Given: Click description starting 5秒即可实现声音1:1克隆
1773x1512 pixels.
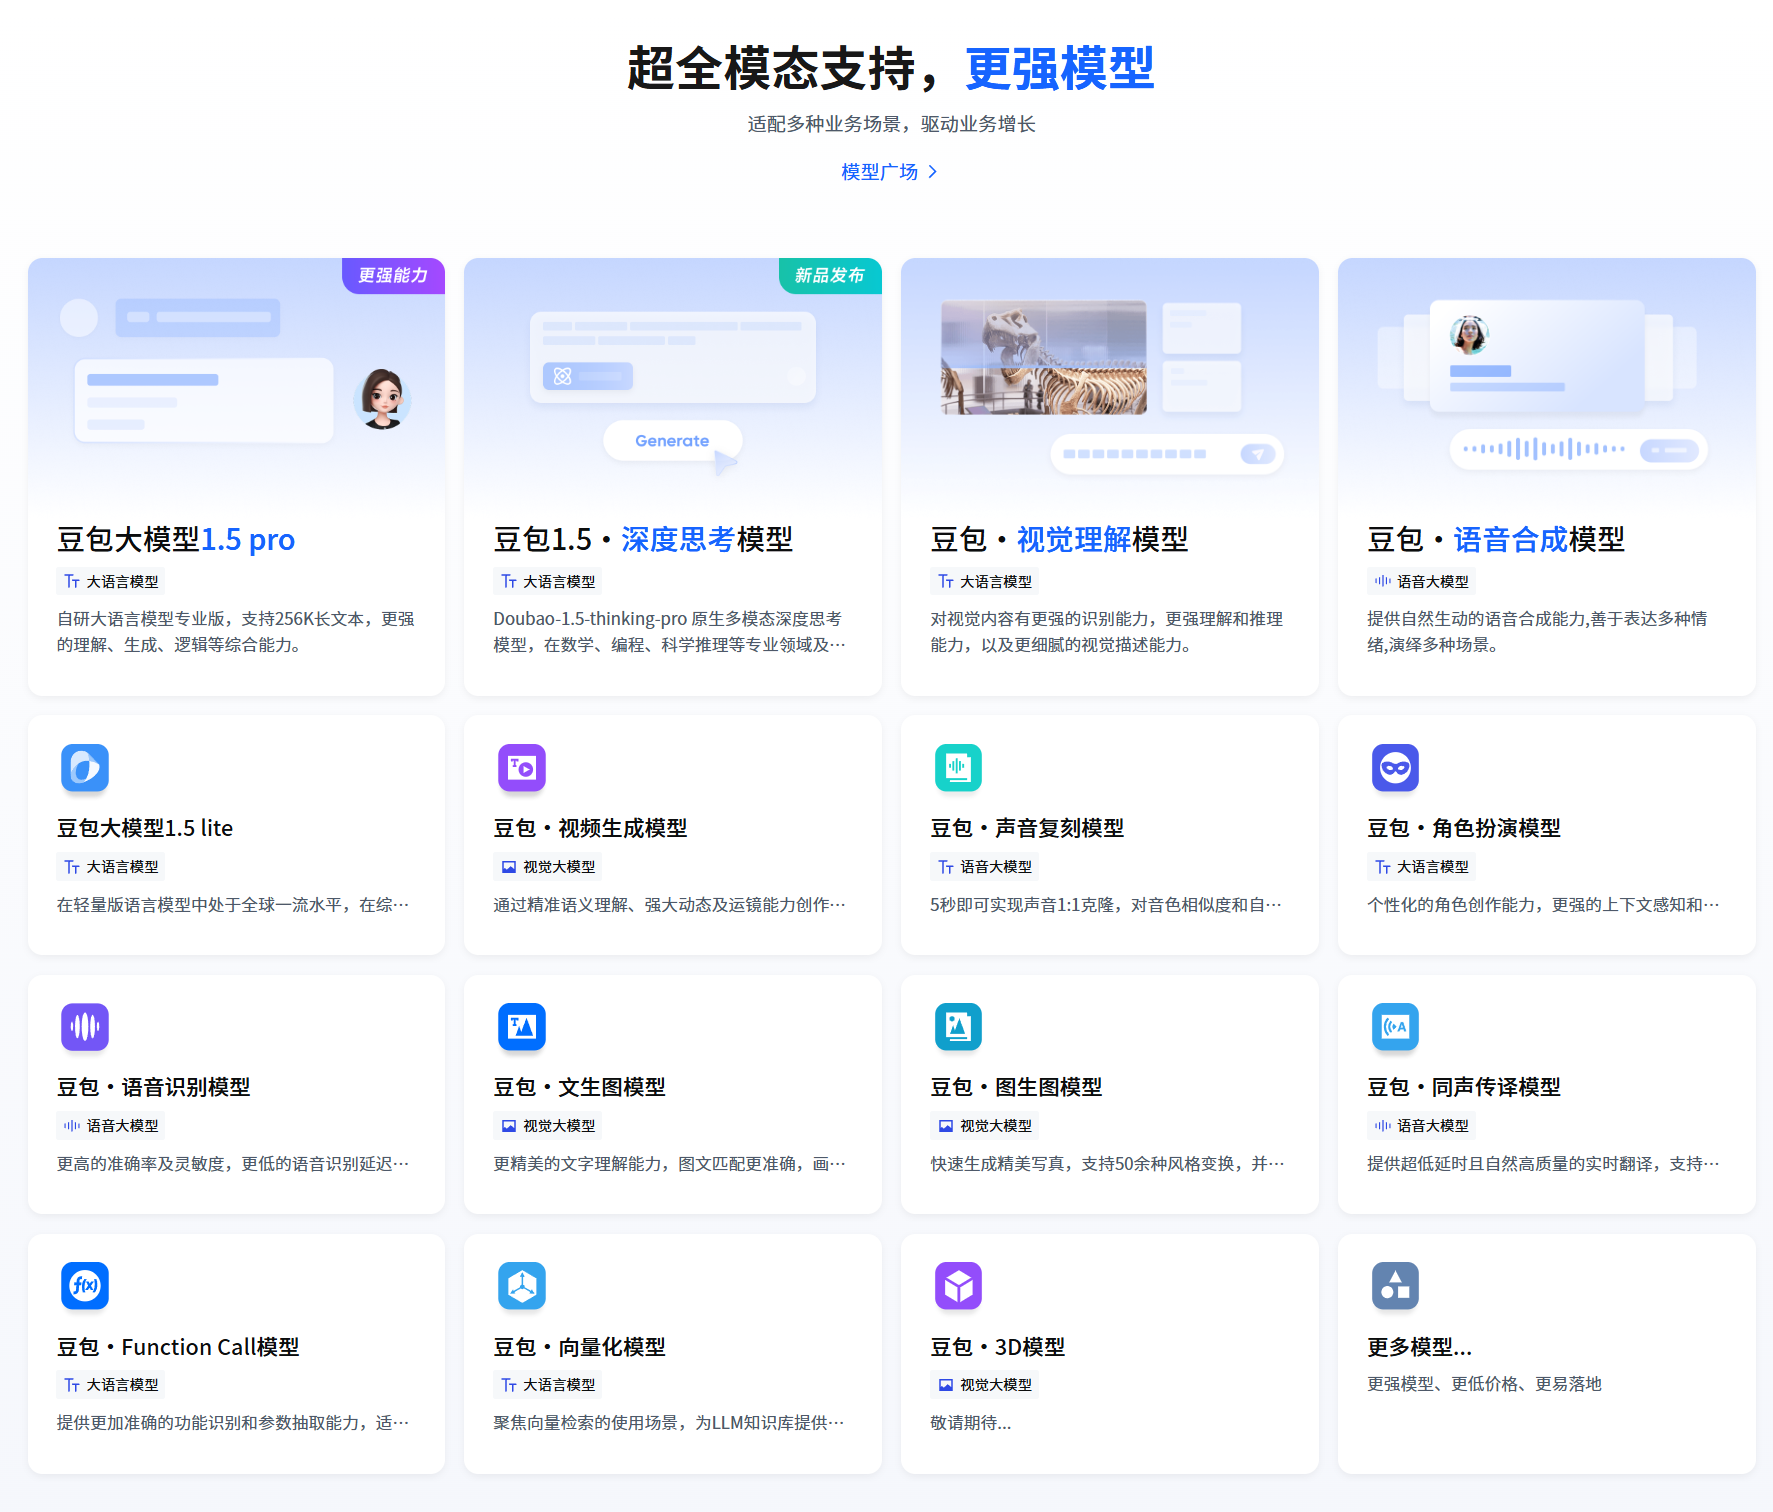Looking at the screenshot, I should click(1106, 905).
